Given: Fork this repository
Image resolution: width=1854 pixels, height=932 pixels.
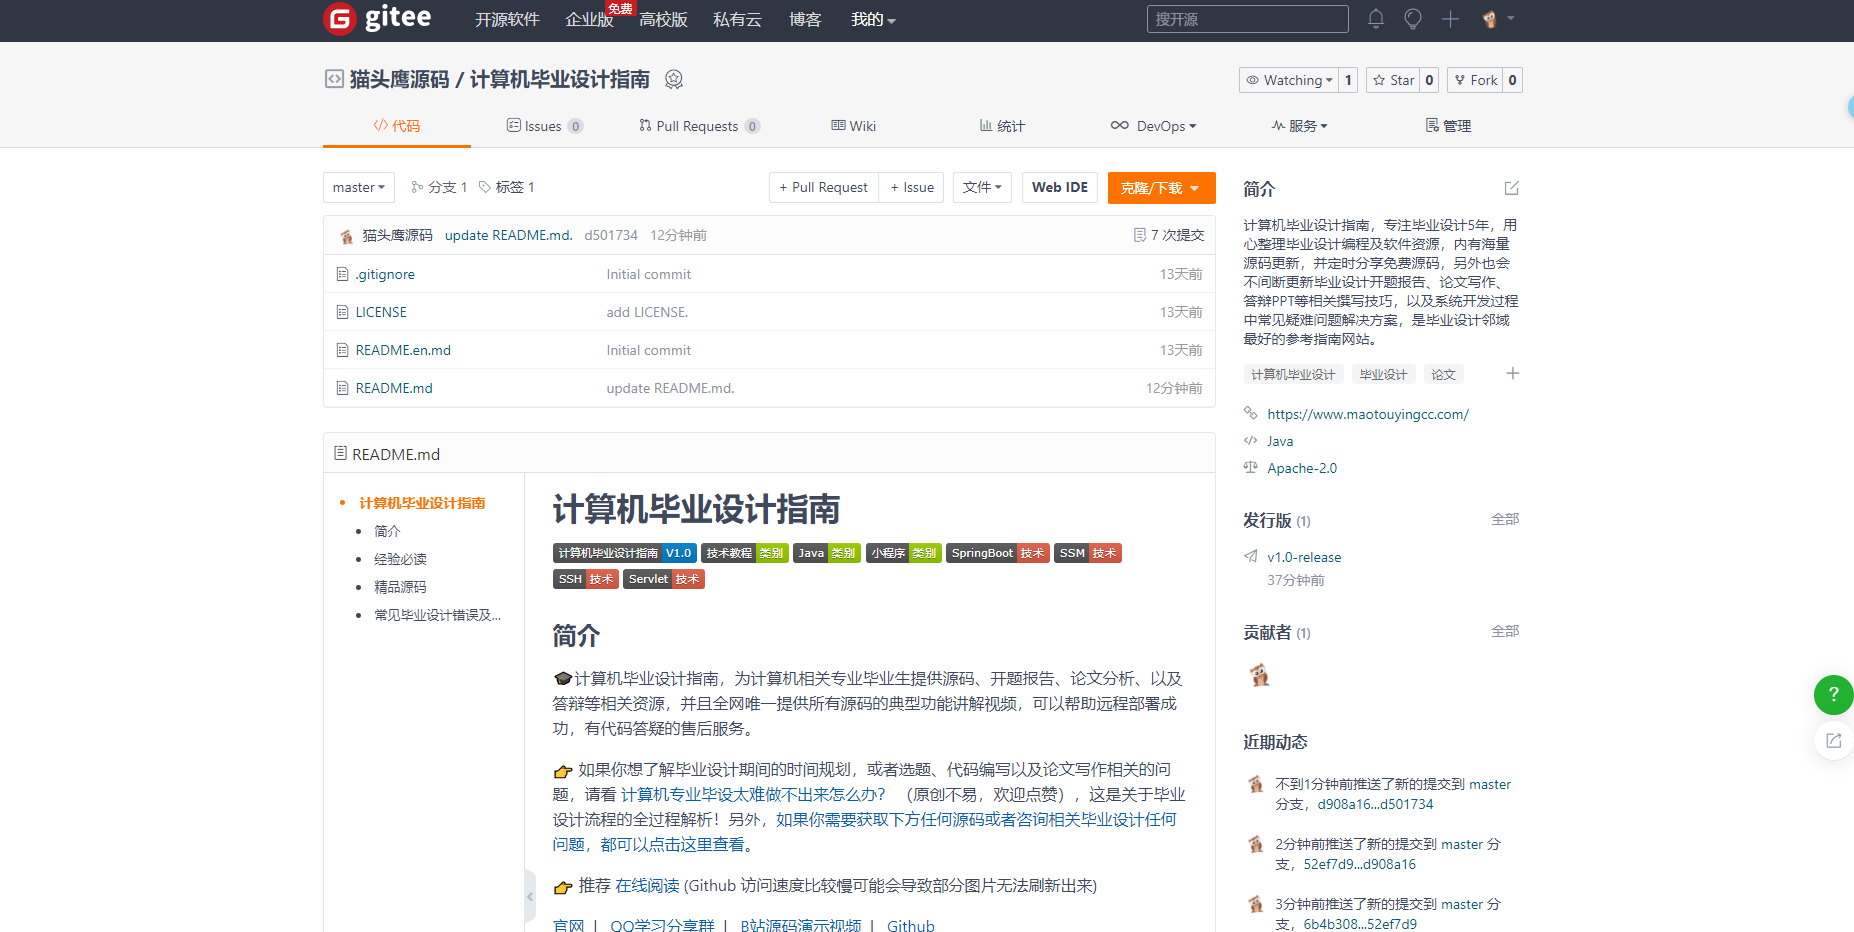Looking at the screenshot, I should 1475,80.
